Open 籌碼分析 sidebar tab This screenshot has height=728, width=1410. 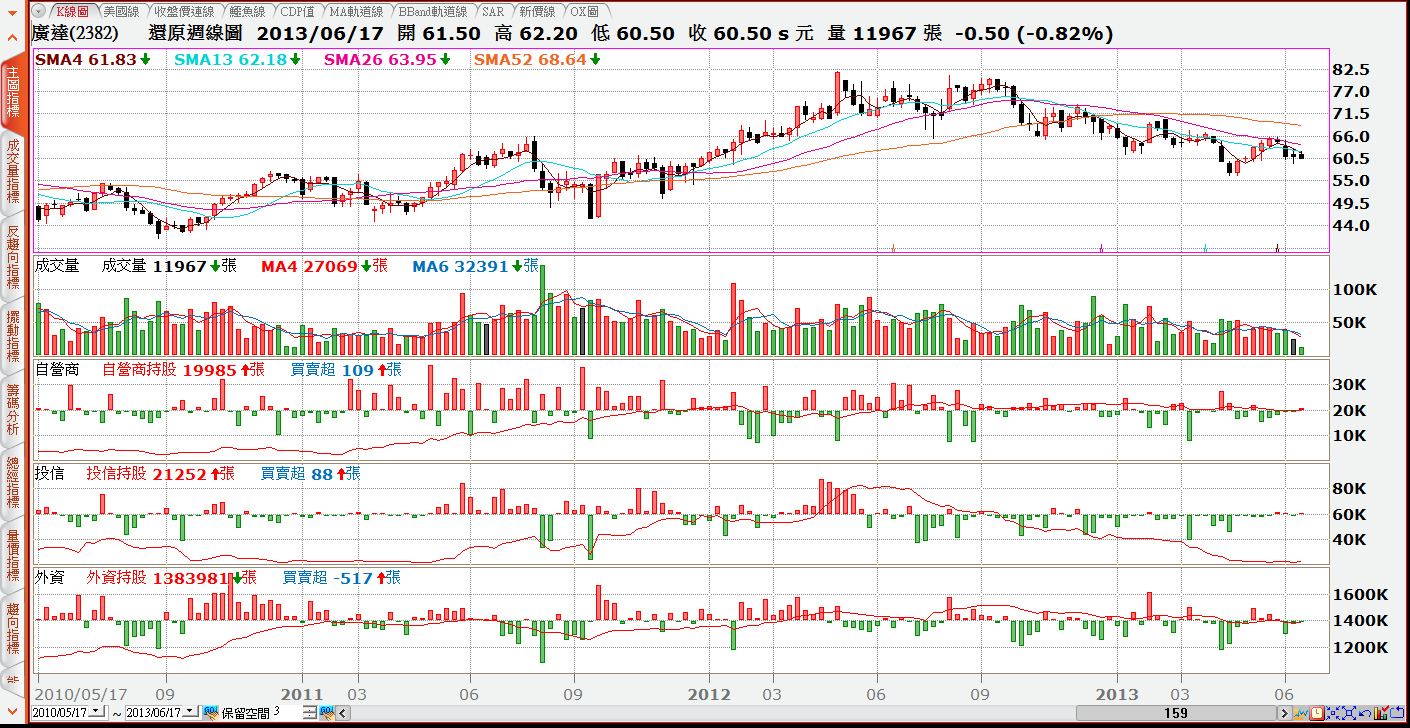click(x=12, y=408)
